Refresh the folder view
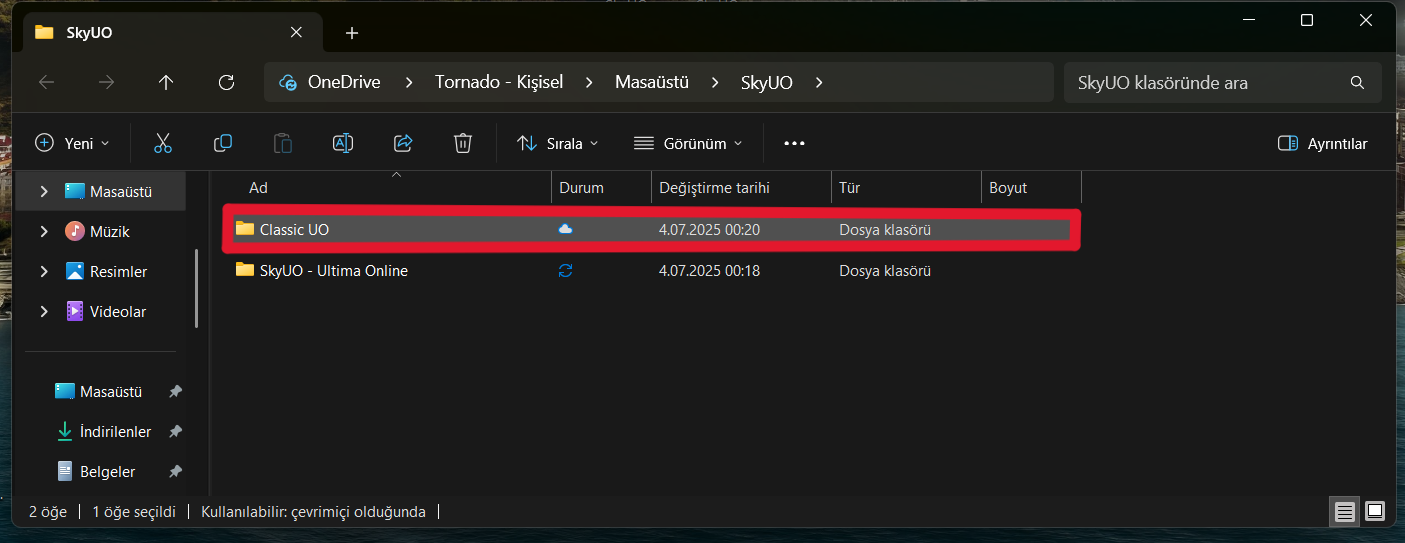This screenshot has width=1405, height=543. tap(226, 82)
